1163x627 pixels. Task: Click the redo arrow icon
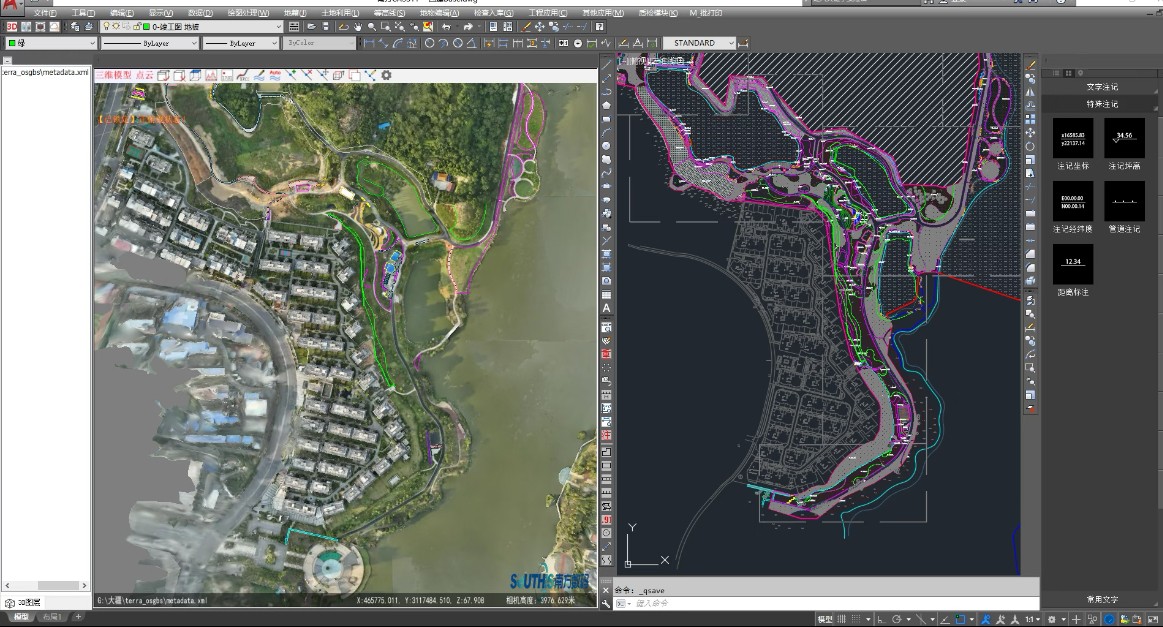[468, 27]
